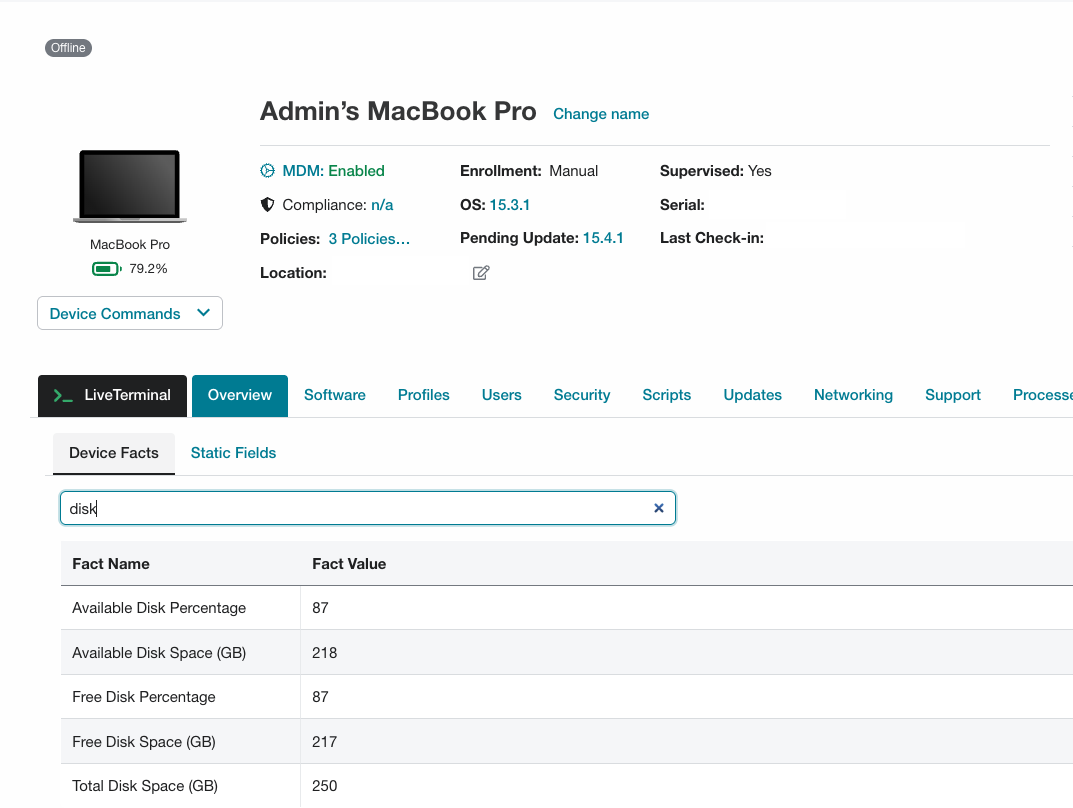The height and width of the screenshot is (808, 1073).
Task: Click the Offline status badge
Action: click(68, 48)
